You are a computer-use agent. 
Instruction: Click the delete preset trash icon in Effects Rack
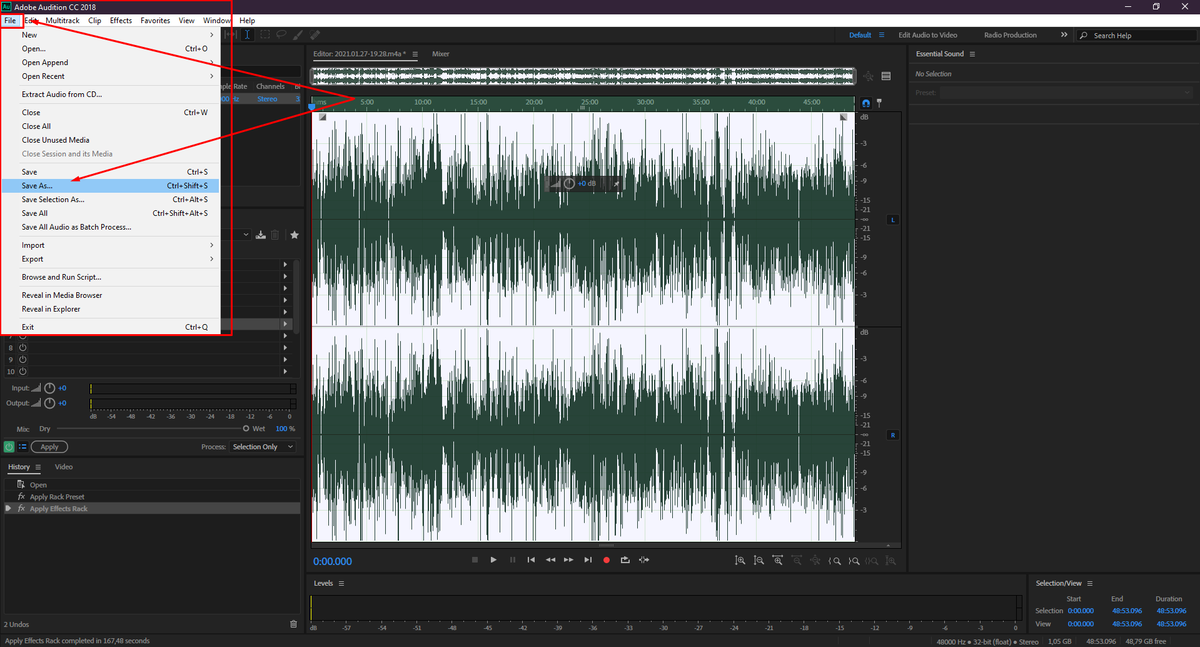[x=275, y=235]
